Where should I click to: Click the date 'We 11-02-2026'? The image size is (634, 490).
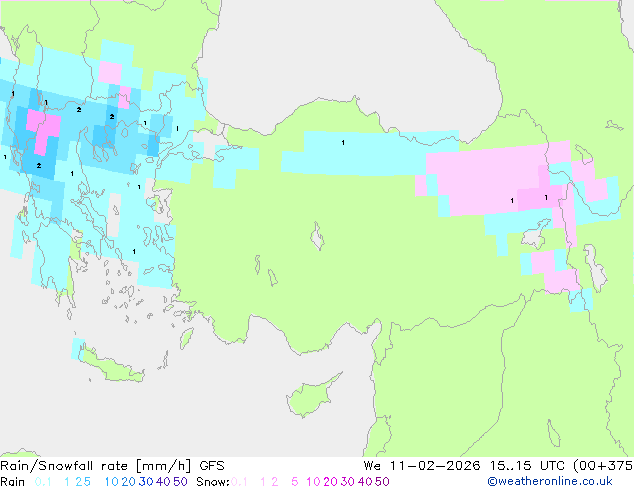pos(422,466)
